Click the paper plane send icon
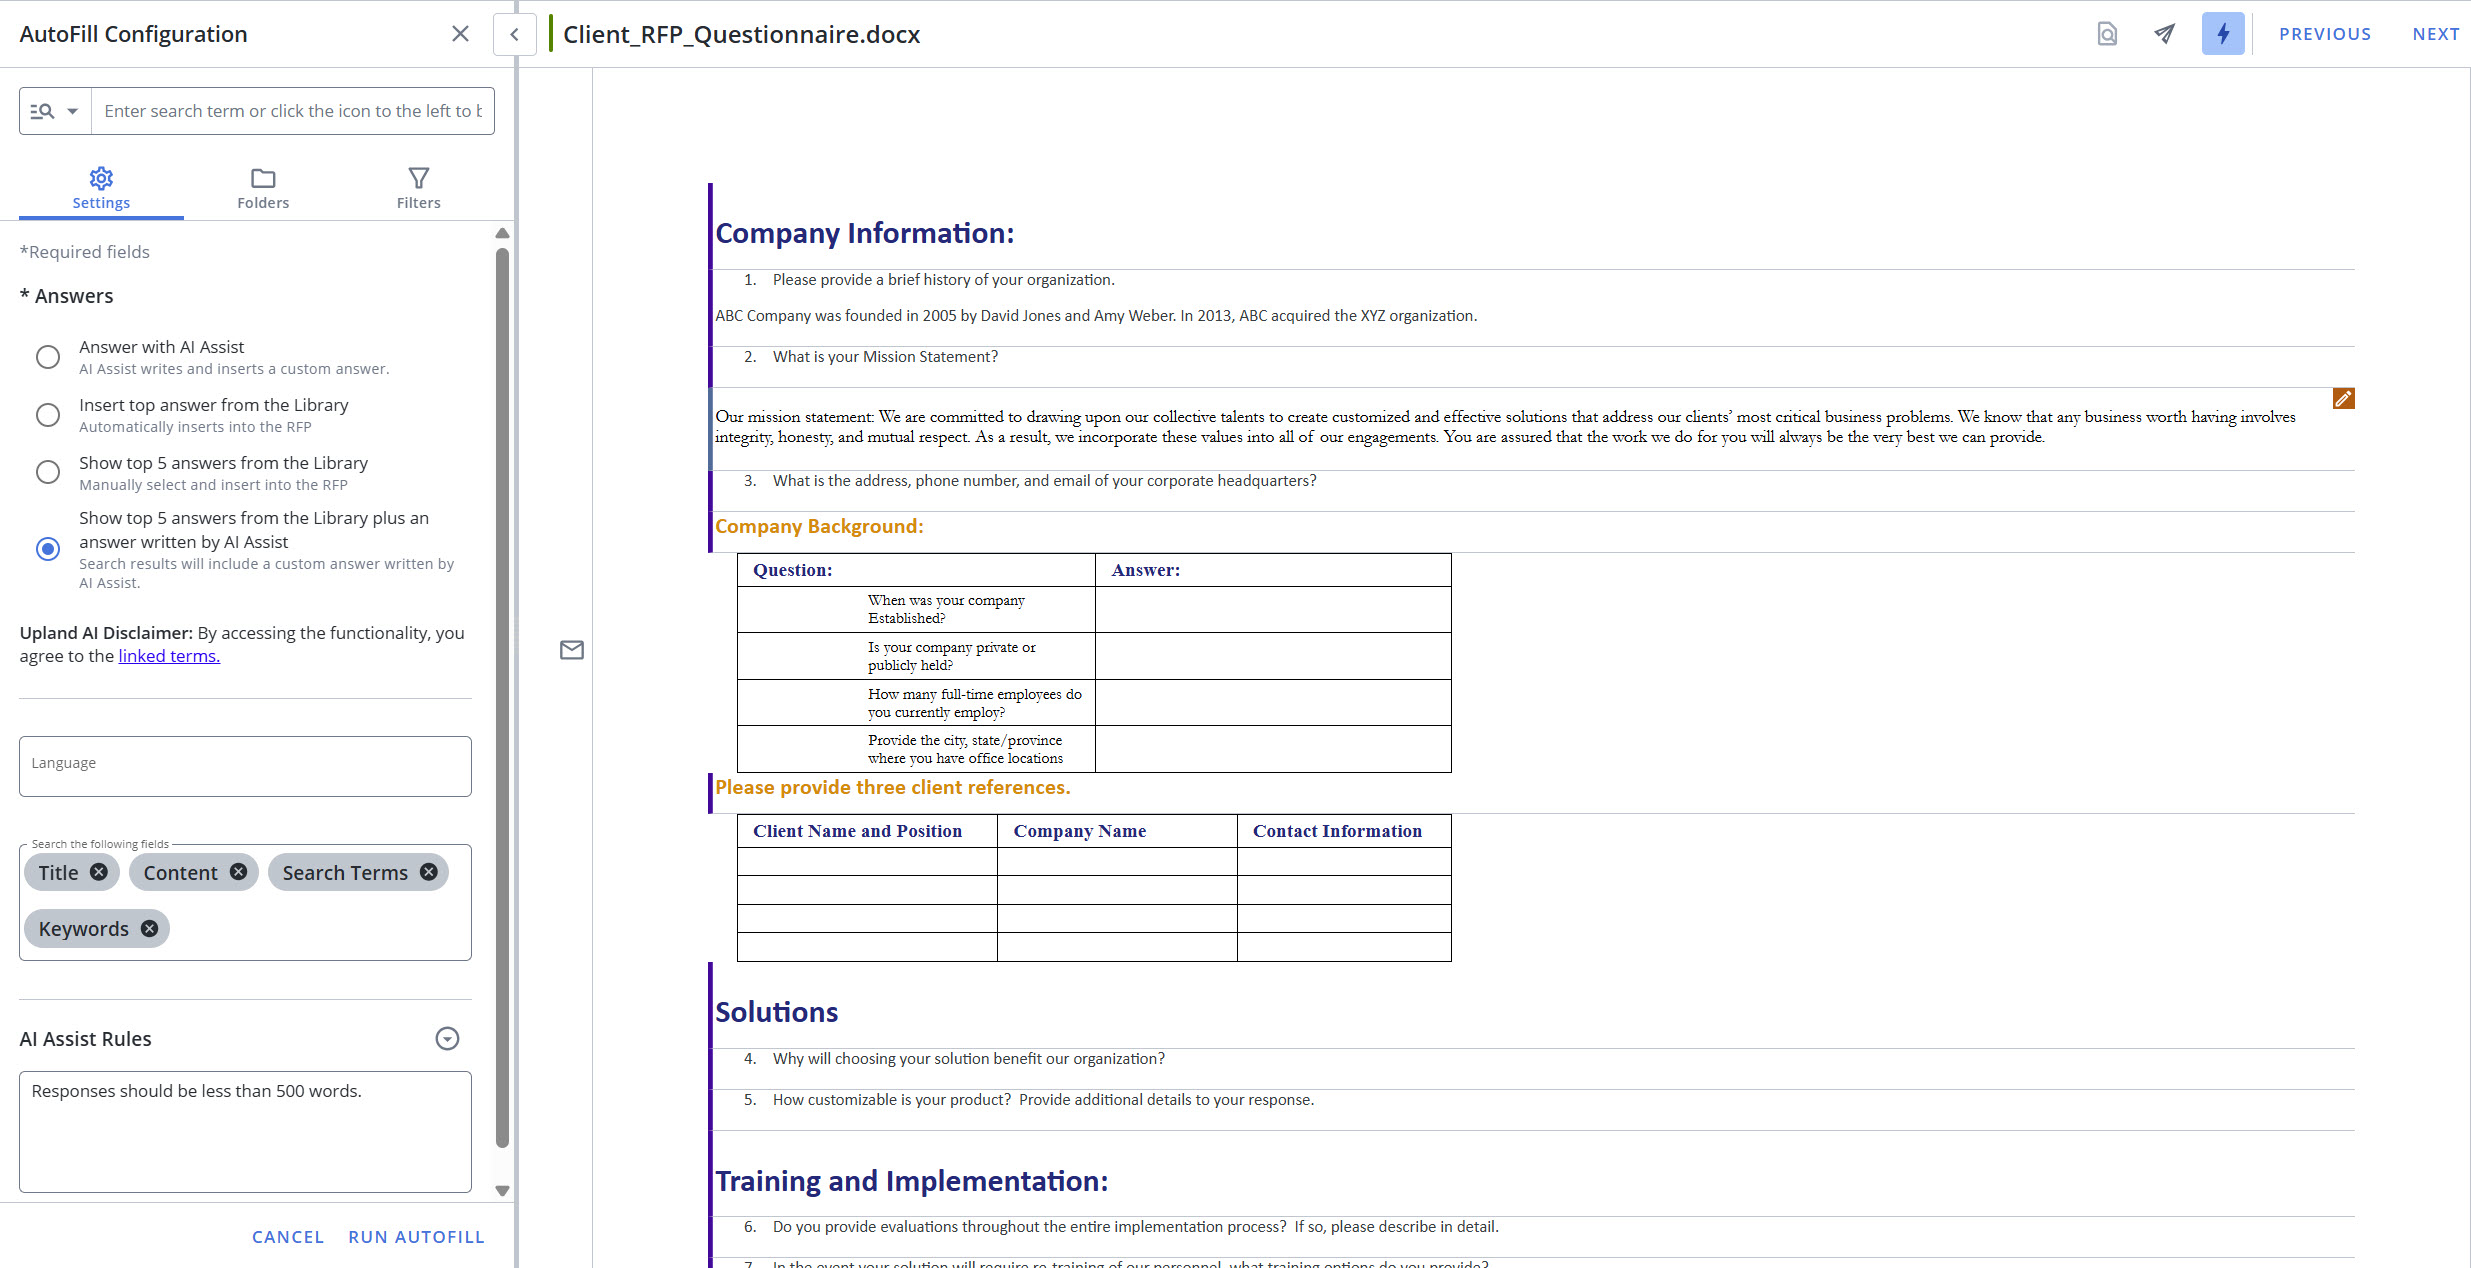The image size is (2471, 1268). [2165, 34]
